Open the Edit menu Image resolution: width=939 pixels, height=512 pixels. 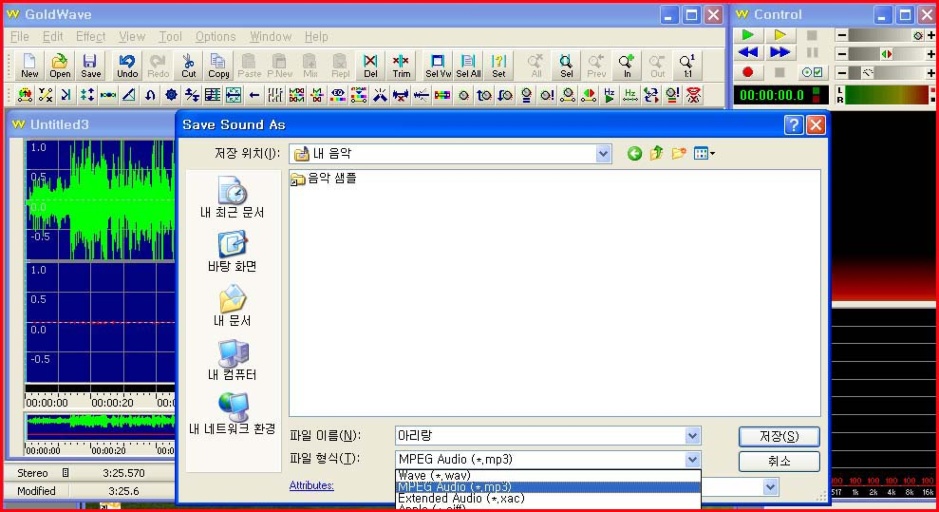(53, 37)
